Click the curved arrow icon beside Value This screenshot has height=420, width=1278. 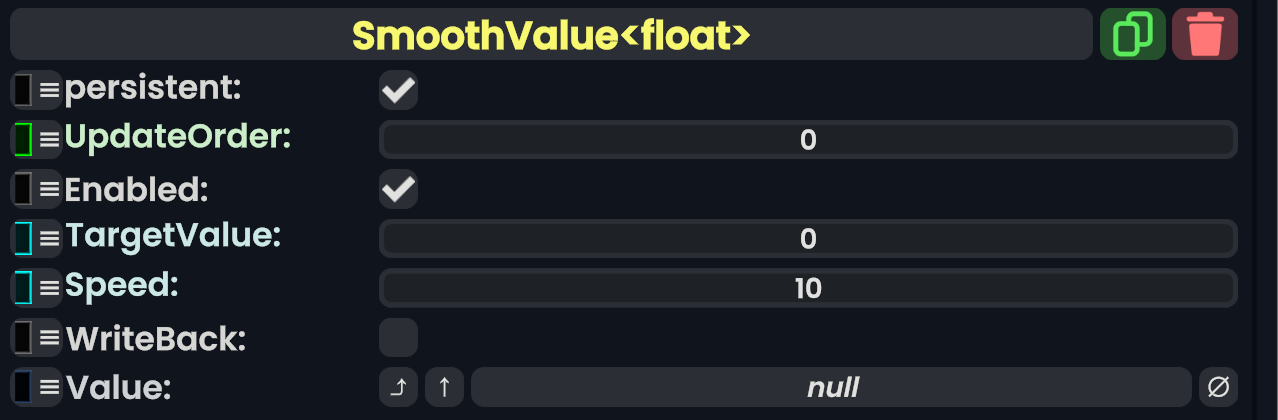(398, 387)
